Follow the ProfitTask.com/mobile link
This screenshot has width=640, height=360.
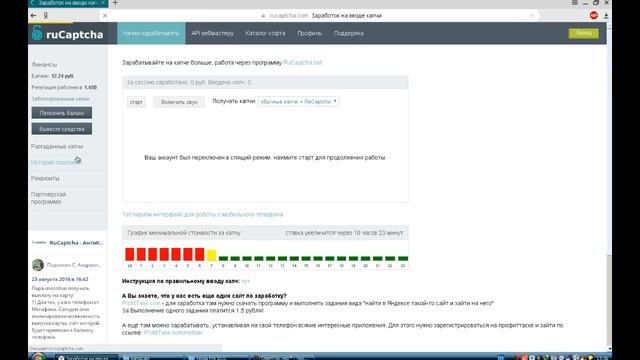tap(173, 333)
